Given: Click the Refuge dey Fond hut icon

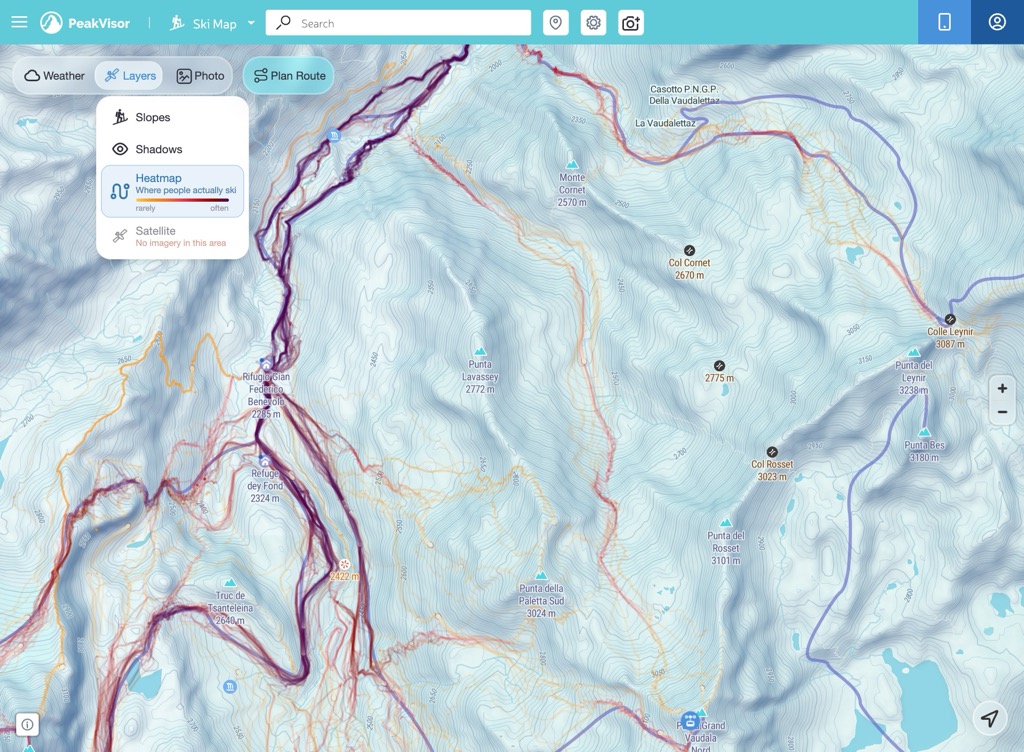Looking at the screenshot, I should [264, 461].
